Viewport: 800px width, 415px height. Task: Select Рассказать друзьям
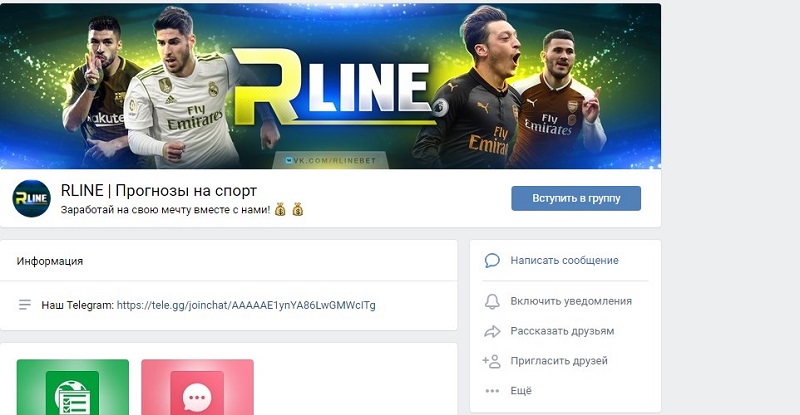tap(562, 331)
